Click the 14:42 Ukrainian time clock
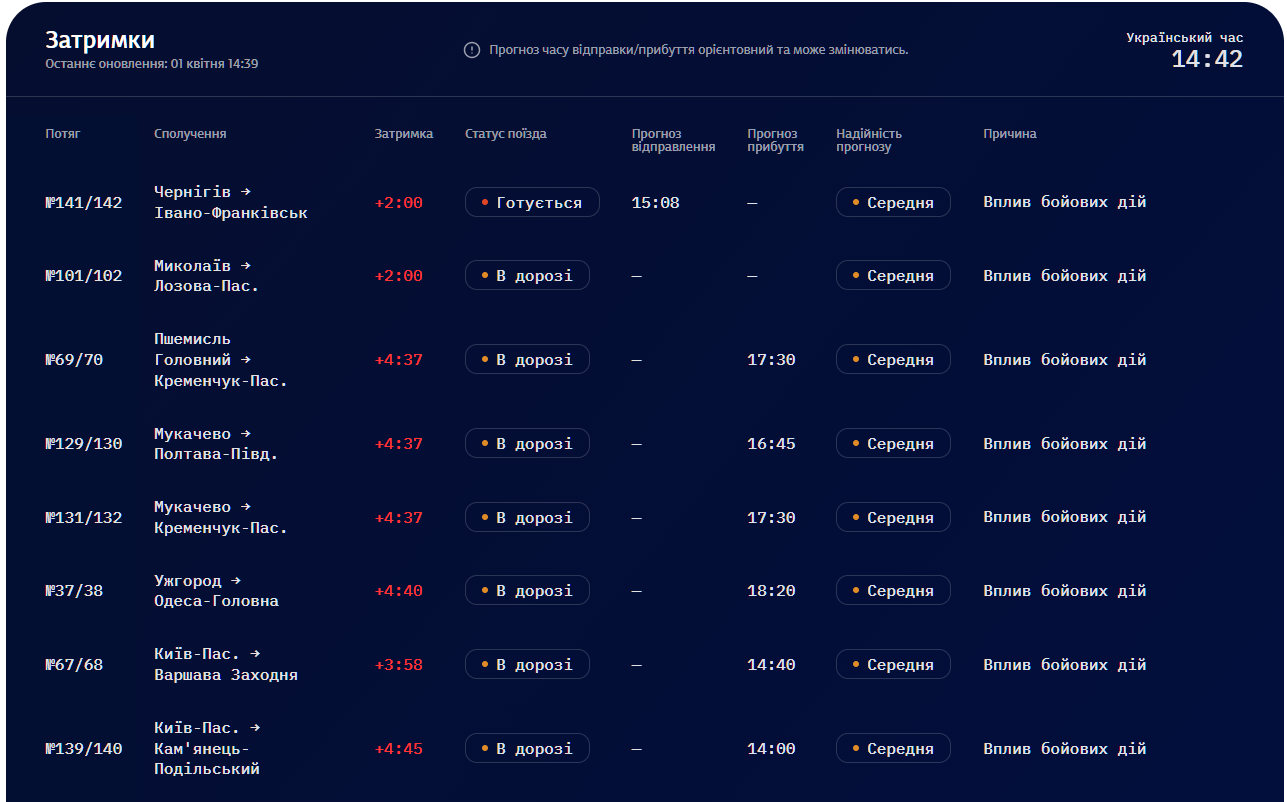 pyautogui.click(x=1207, y=59)
